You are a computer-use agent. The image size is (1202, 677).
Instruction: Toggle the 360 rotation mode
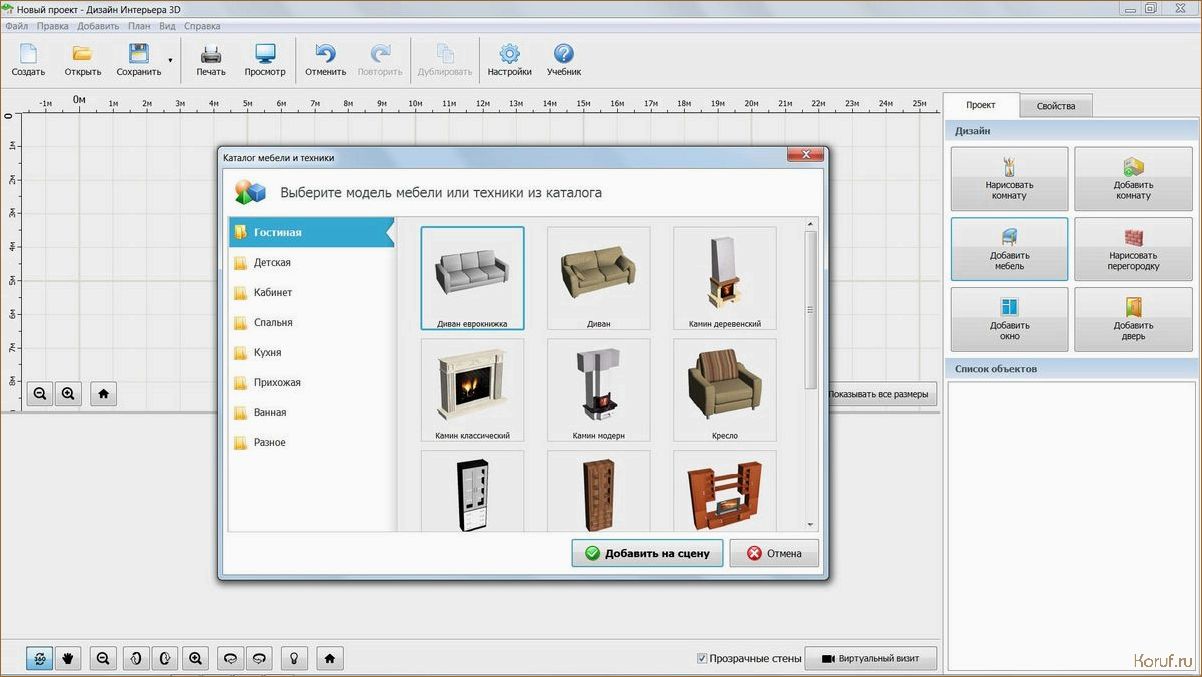pos(40,658)
